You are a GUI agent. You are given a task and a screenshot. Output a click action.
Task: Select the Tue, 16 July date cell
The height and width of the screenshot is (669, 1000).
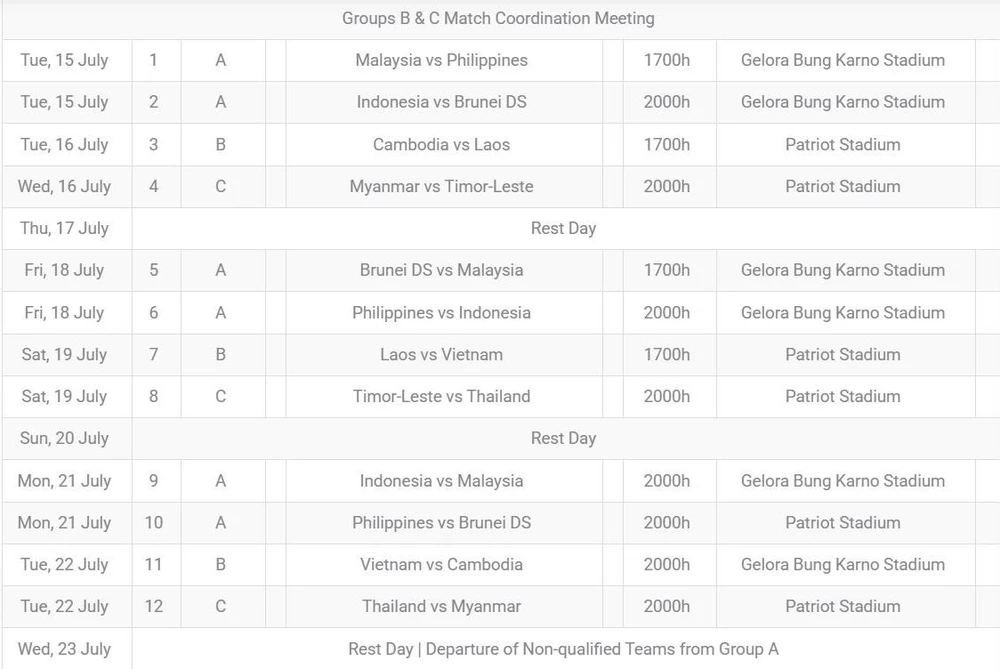click(x=64, y=144)
